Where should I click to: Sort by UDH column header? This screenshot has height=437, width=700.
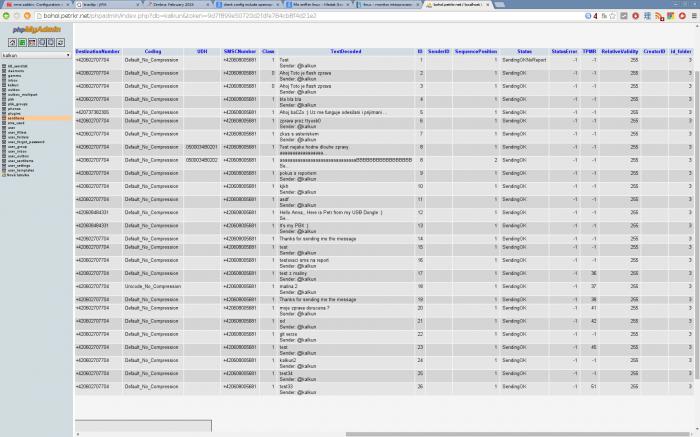(x=202, y=52)
